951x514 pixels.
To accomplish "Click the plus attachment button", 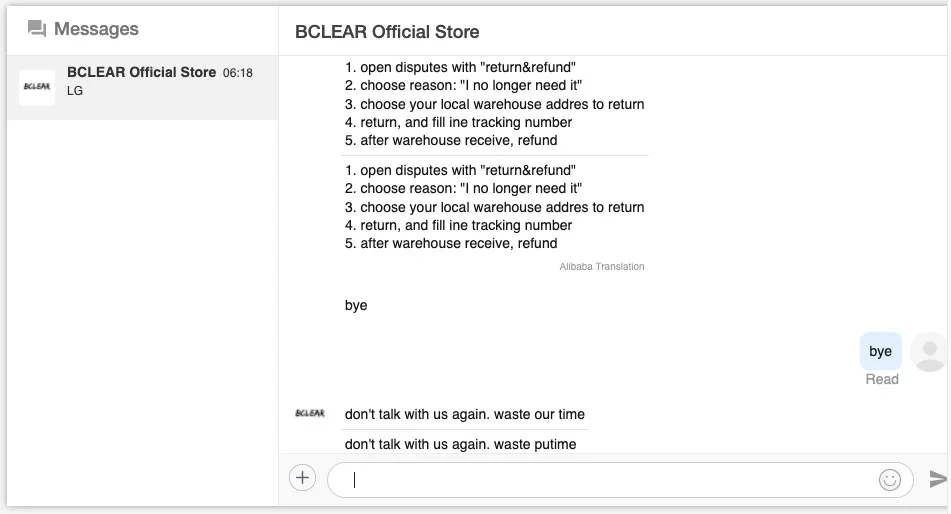I will pos(302,478).
